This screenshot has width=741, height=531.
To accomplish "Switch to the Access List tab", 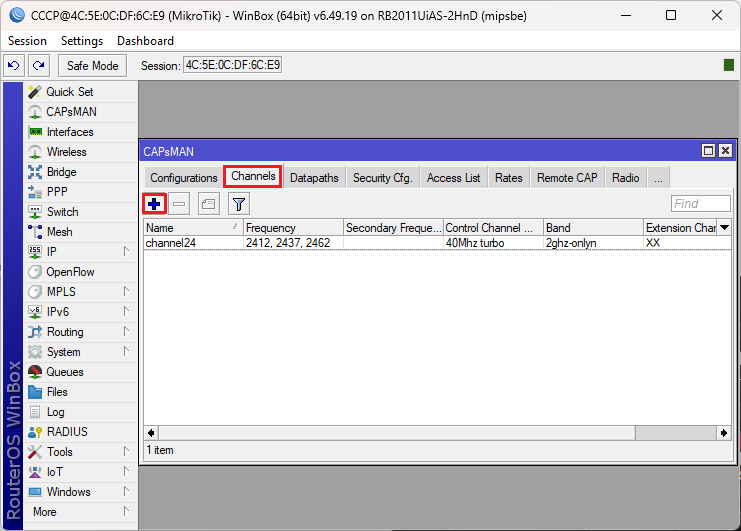I will pyautogui.click(x=454, y=178).
